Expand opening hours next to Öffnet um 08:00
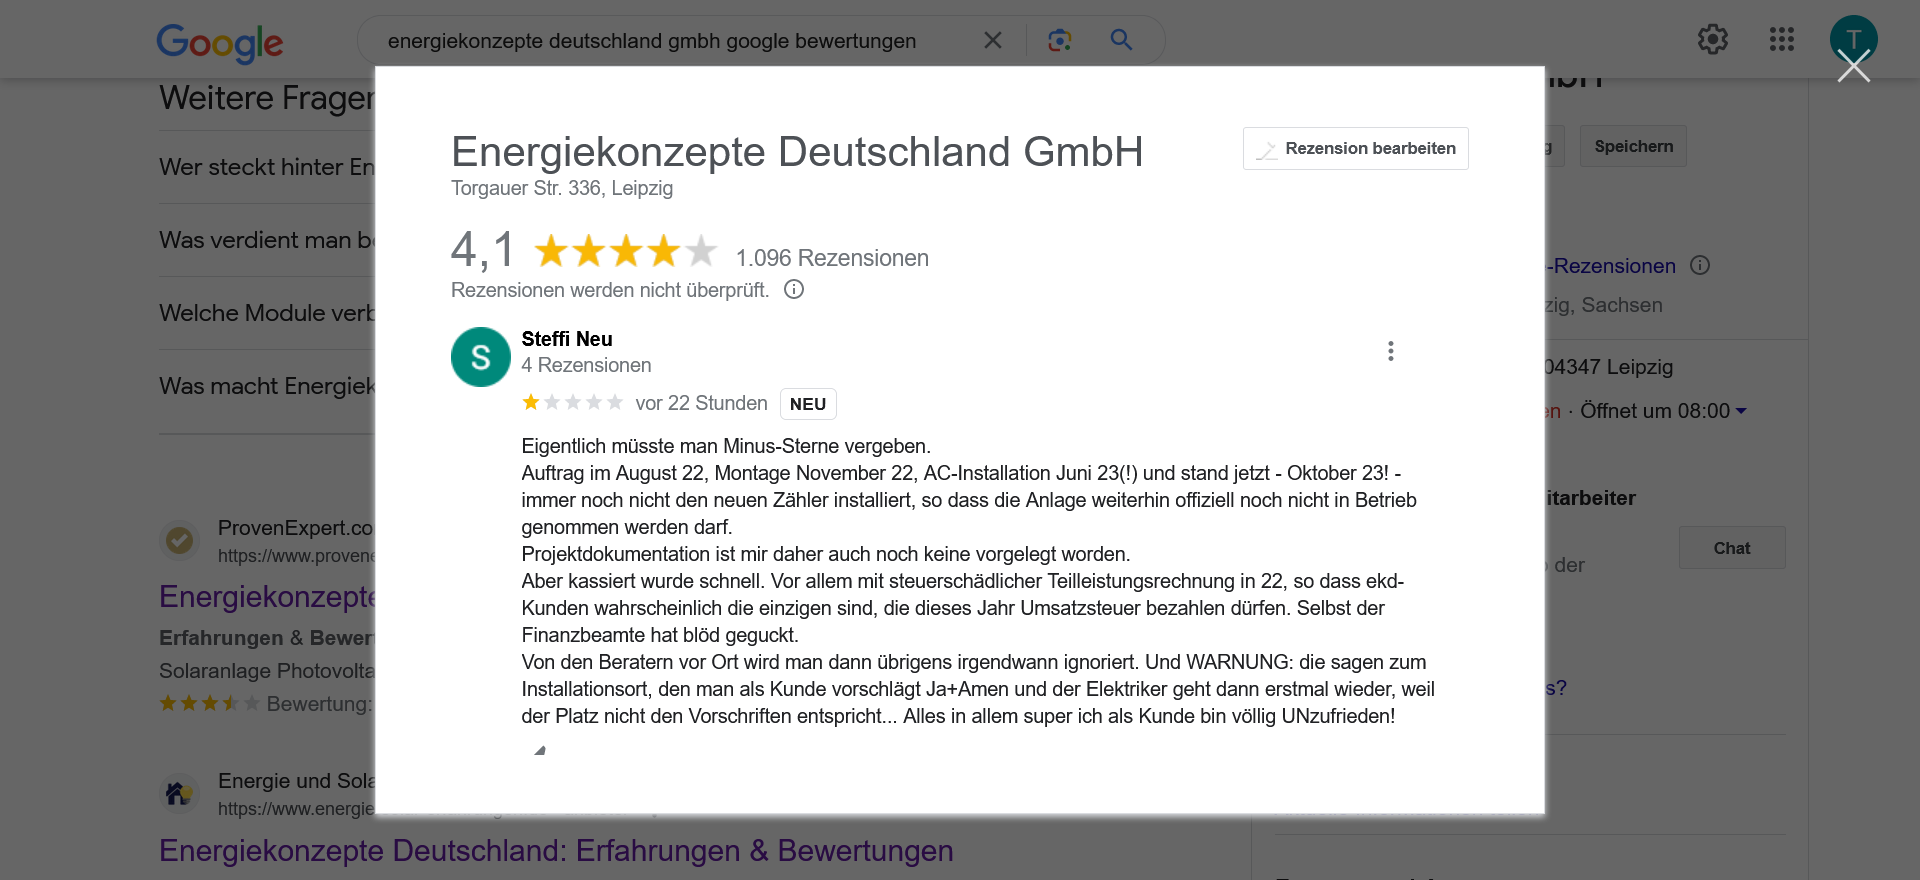This screenshot has height=880, width=1920. [1741, 411]
